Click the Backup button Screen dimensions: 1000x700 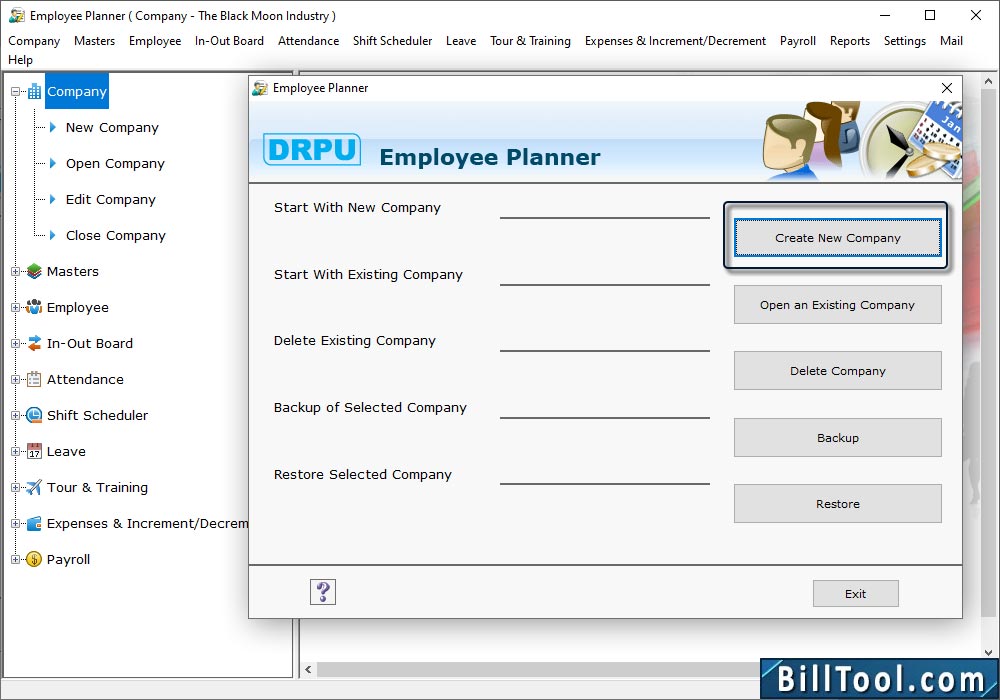pyautogui.click(x=837, y=438)
